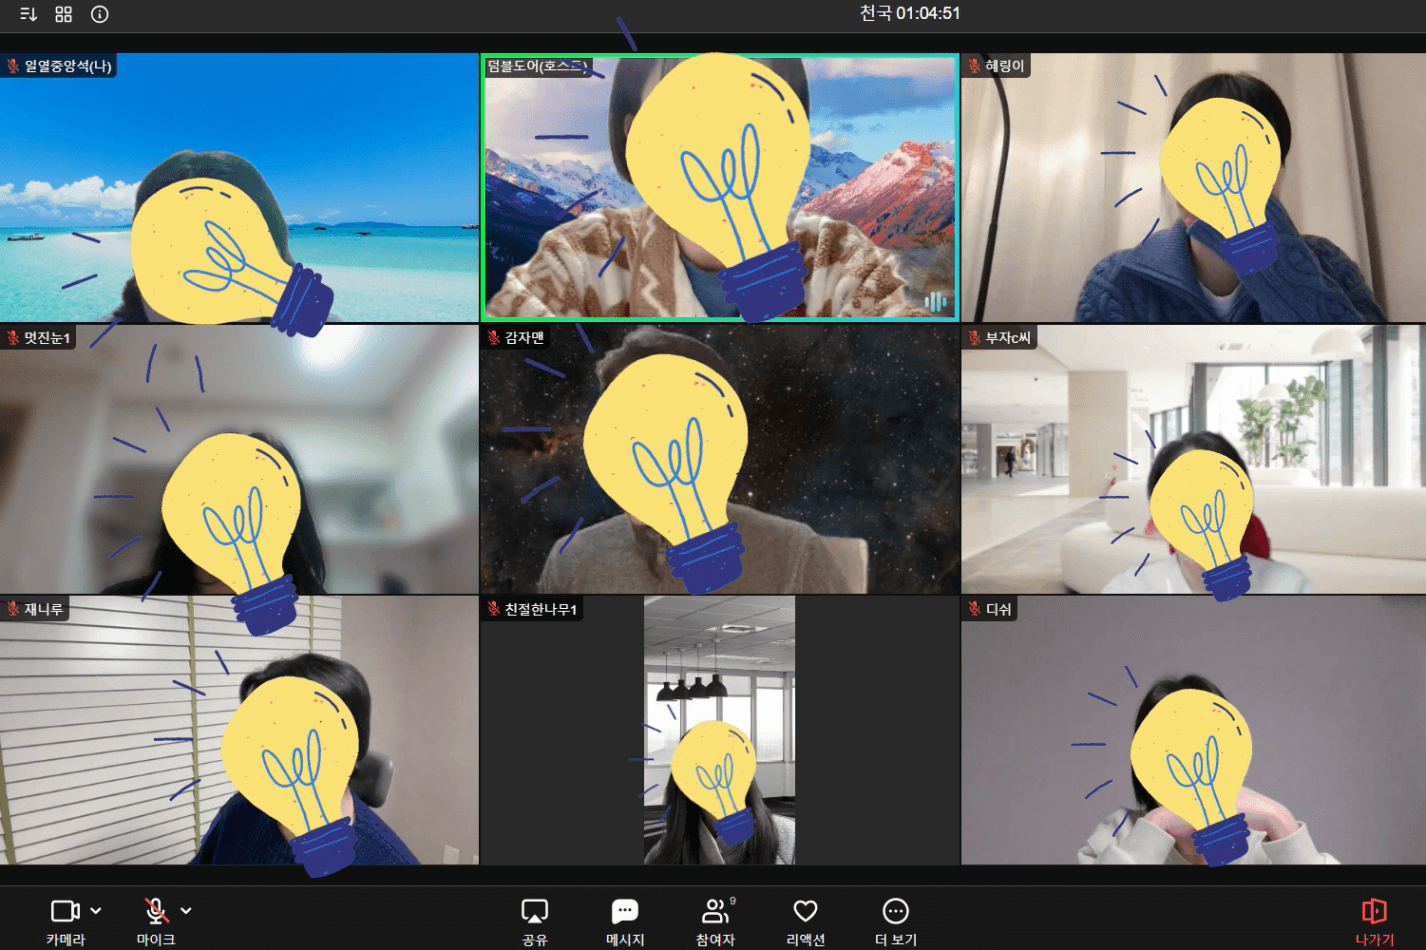Click the name label 멋진눈1
The width and height of the screenshot is (1426, 950).
tap(47, 338)
